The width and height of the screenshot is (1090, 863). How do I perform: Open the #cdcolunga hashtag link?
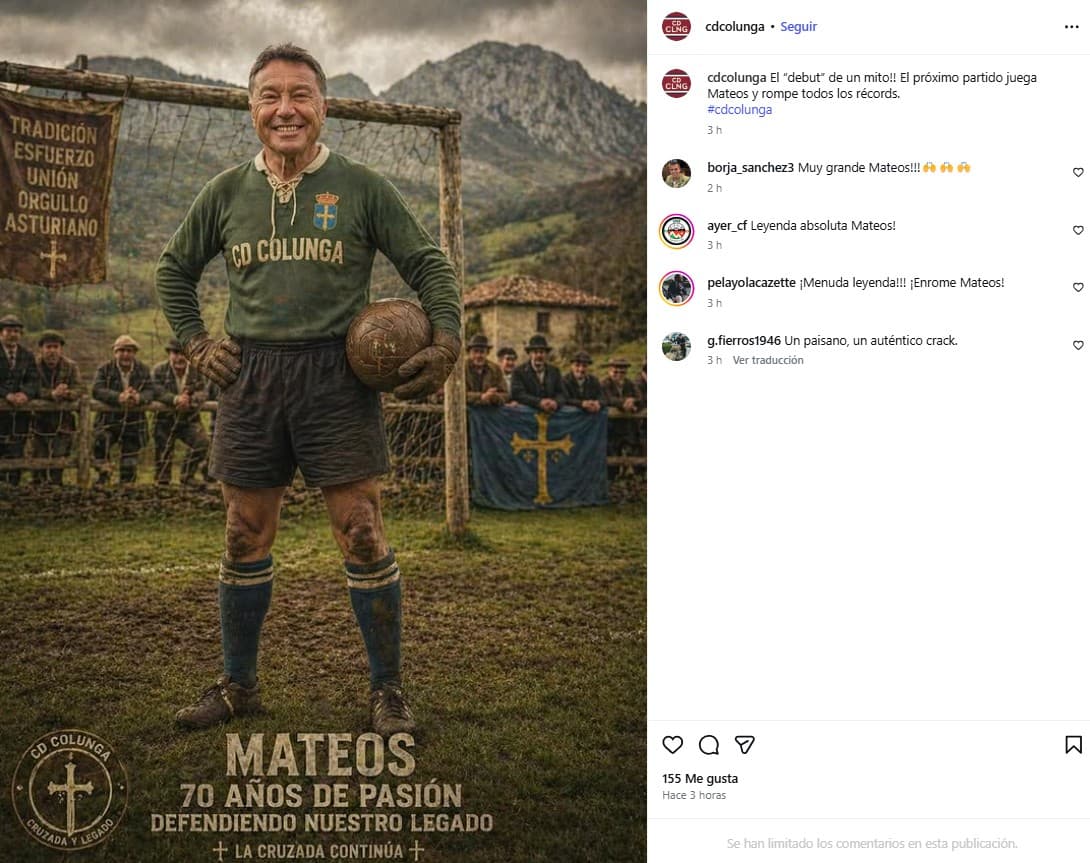tap(739, 110)
